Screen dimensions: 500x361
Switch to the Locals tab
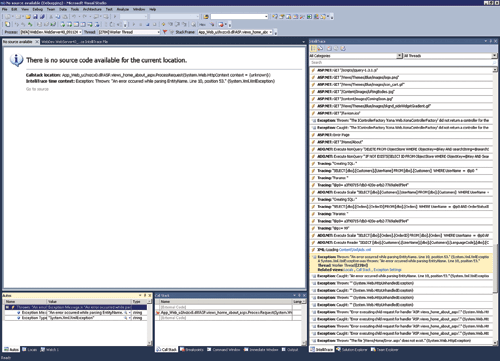30,350
